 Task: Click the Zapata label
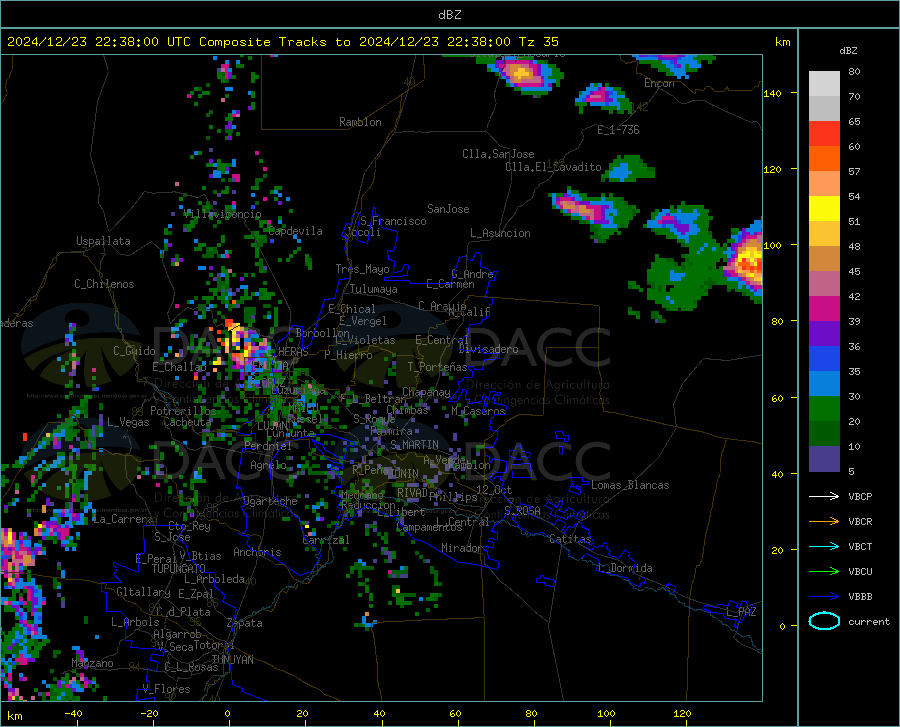click(x=245, y=623)
